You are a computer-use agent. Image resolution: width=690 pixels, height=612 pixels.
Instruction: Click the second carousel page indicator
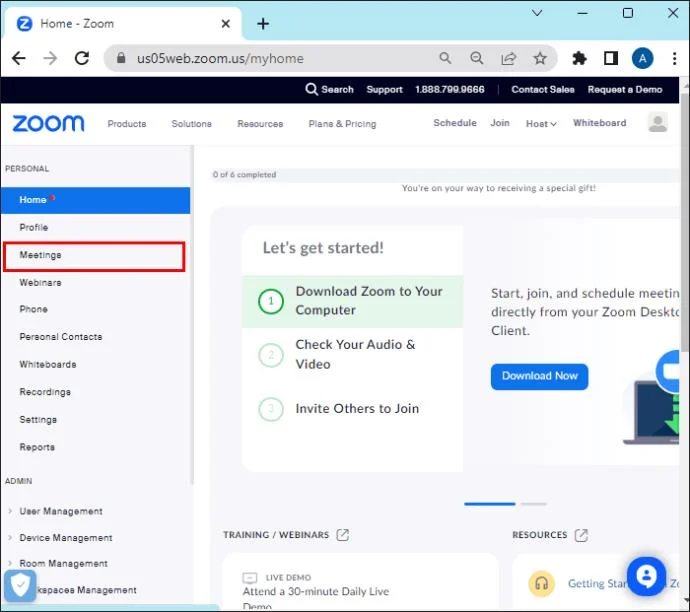(x=534, y=504)
